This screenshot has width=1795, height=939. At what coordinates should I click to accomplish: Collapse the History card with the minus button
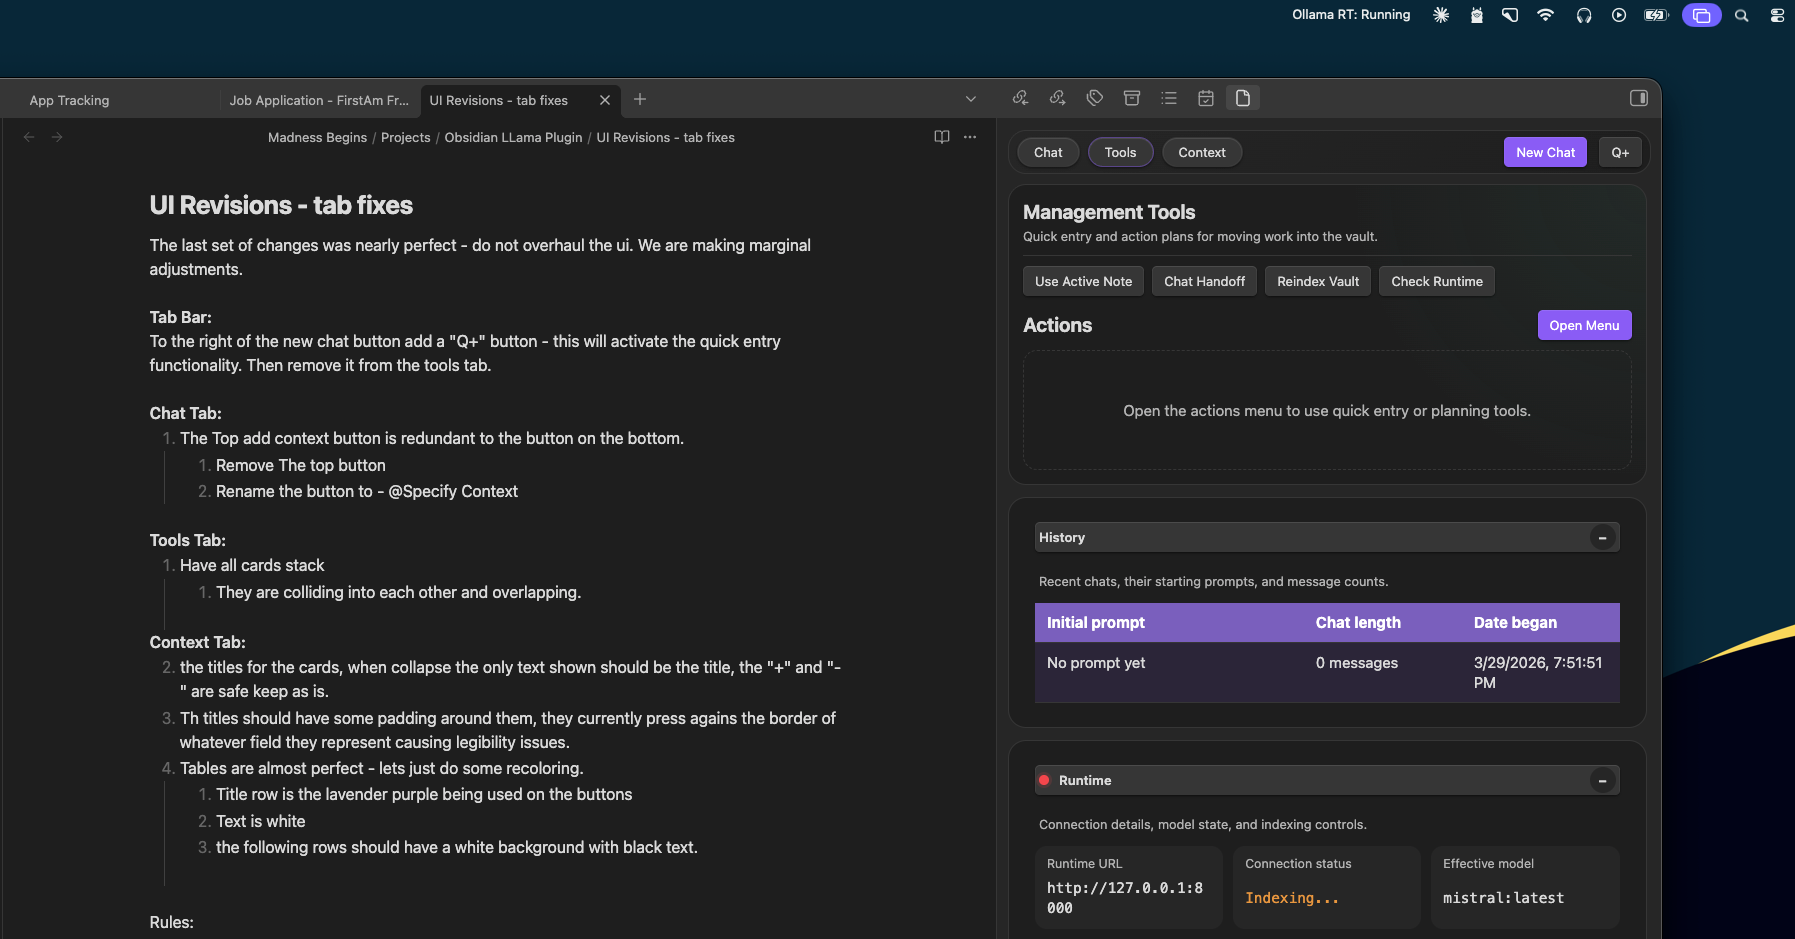1602,538
